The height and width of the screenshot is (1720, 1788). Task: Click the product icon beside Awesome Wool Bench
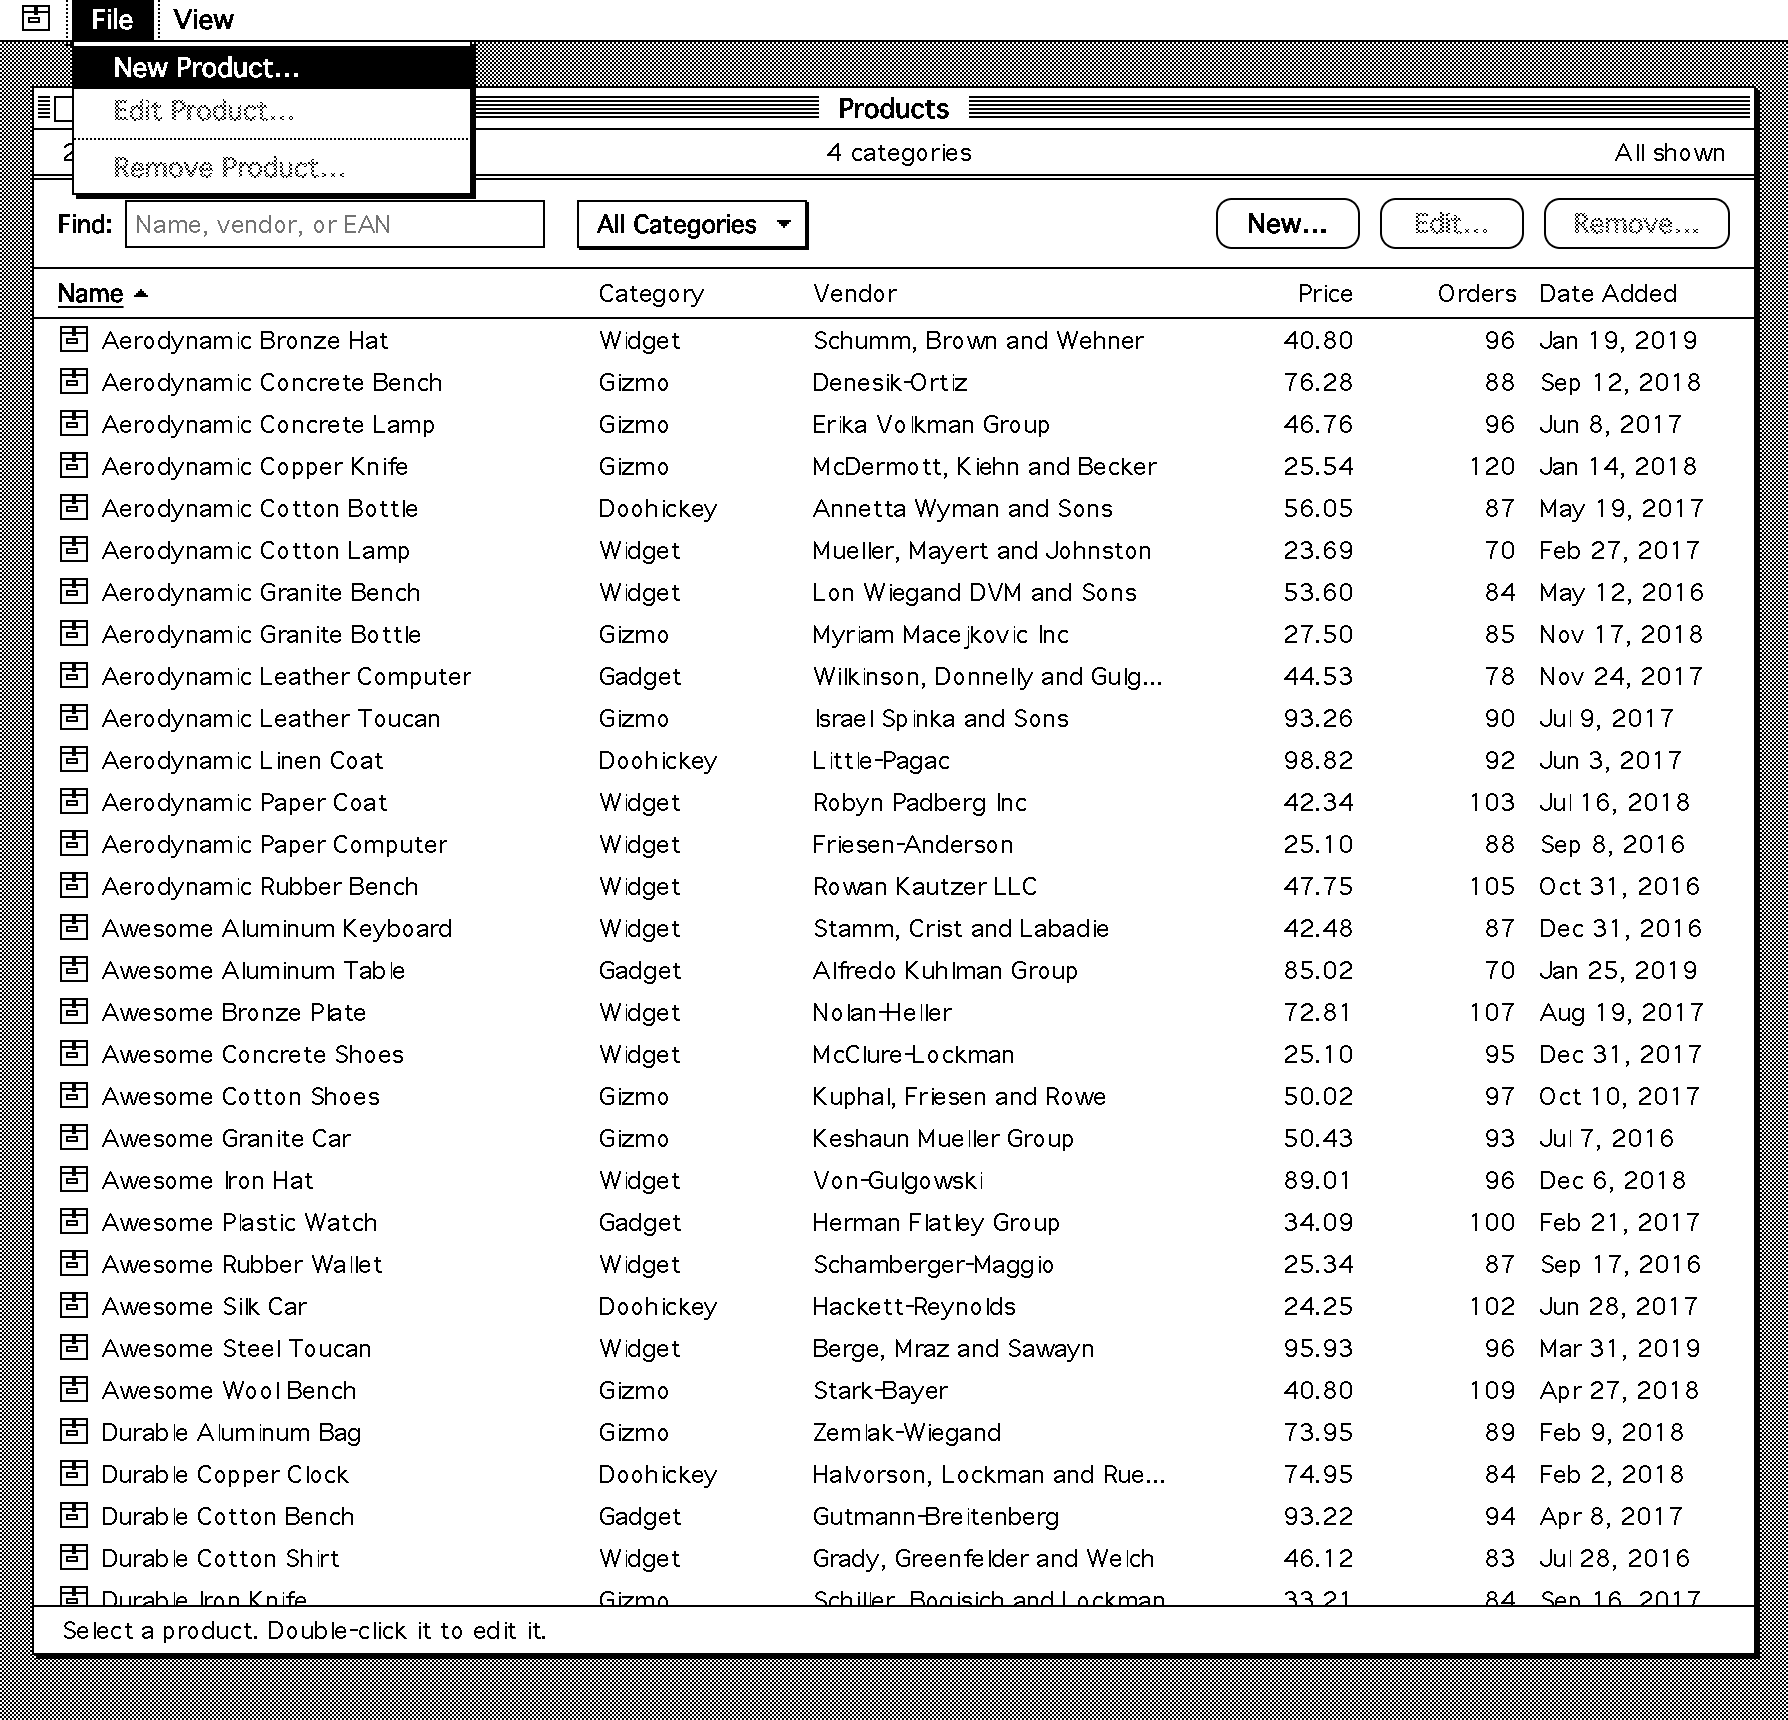73,1389
